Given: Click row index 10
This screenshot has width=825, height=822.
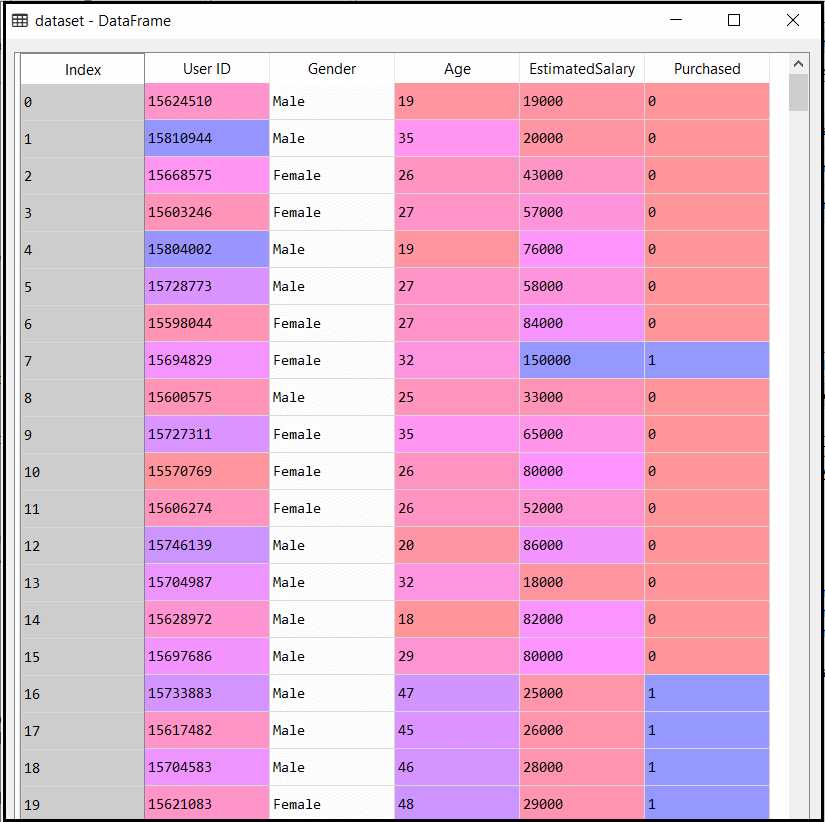Looking at the screenshot, I should click(83, 471).
